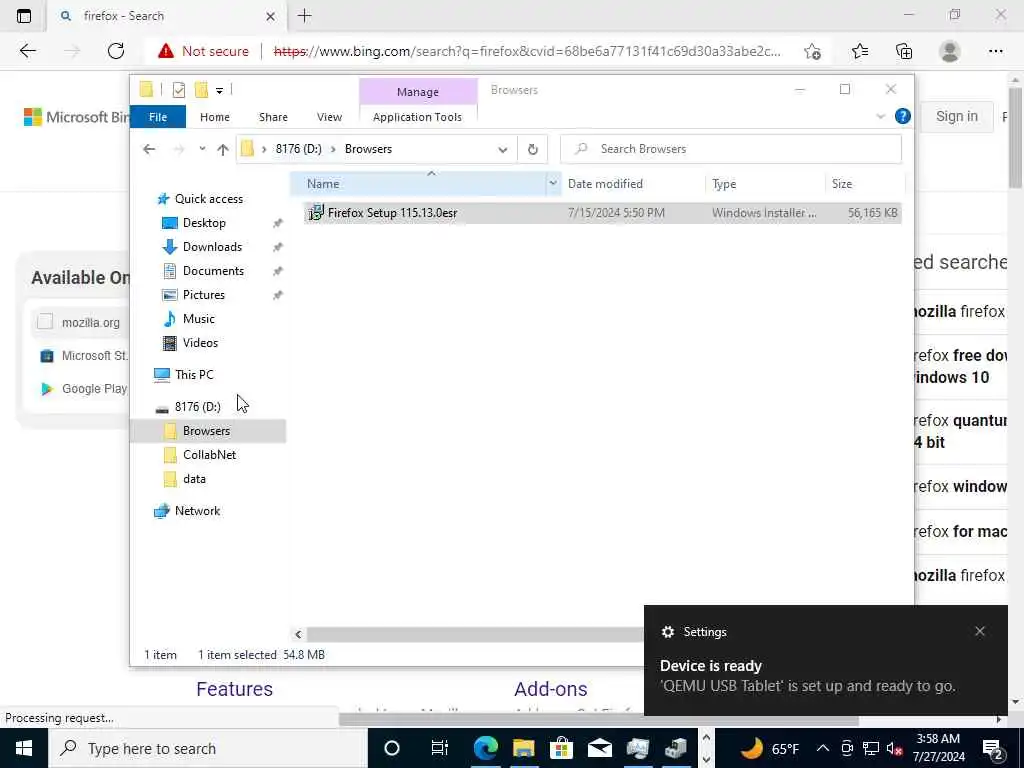Open the Windows Start menu

tap(24, 748)
